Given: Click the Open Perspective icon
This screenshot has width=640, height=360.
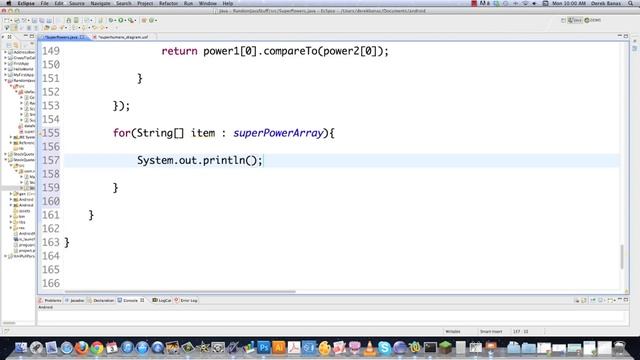Looking at the screenshot, I should [563, 20].
